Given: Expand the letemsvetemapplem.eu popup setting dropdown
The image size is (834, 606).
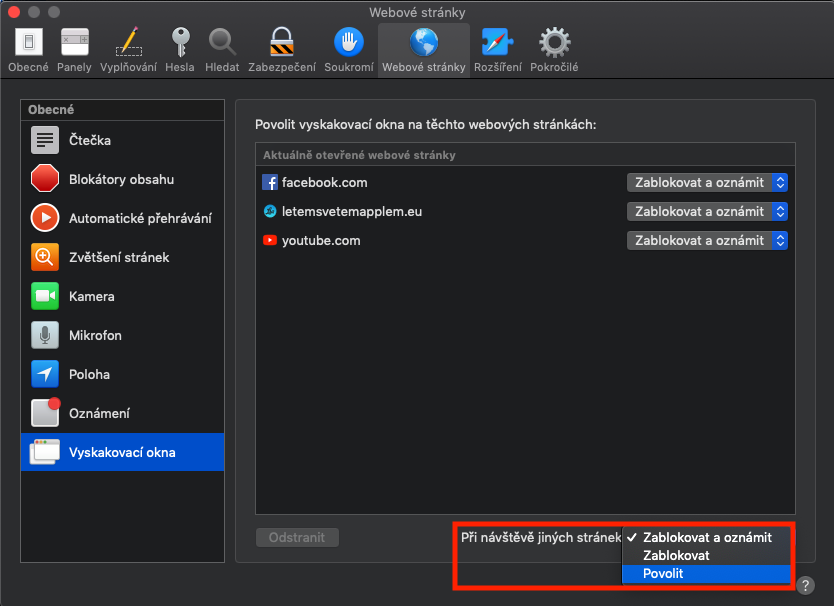Looking at the screenshot, I should [707, 212].
